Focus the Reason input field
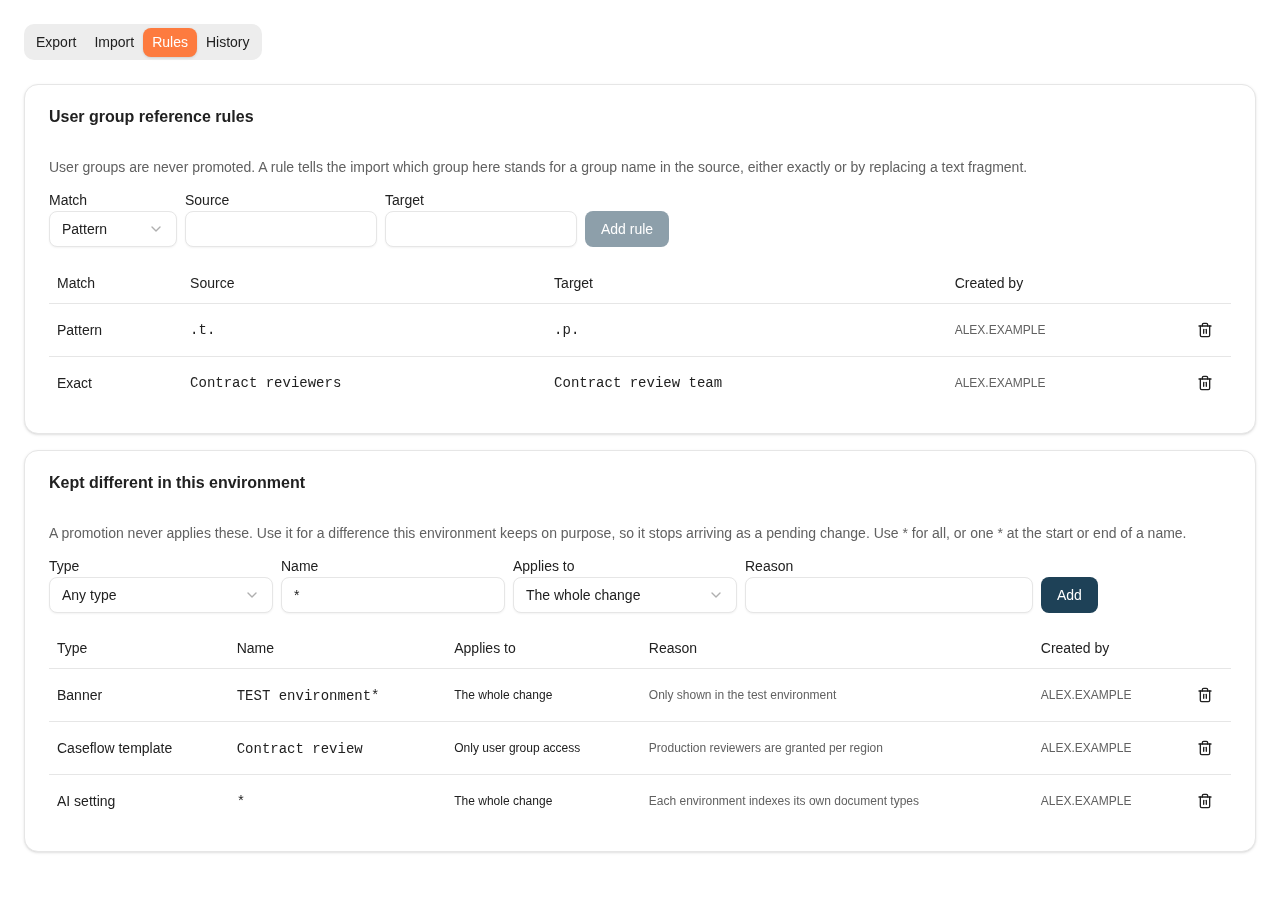Viewport: 1280px width, 900px height. tap(889, 595)
